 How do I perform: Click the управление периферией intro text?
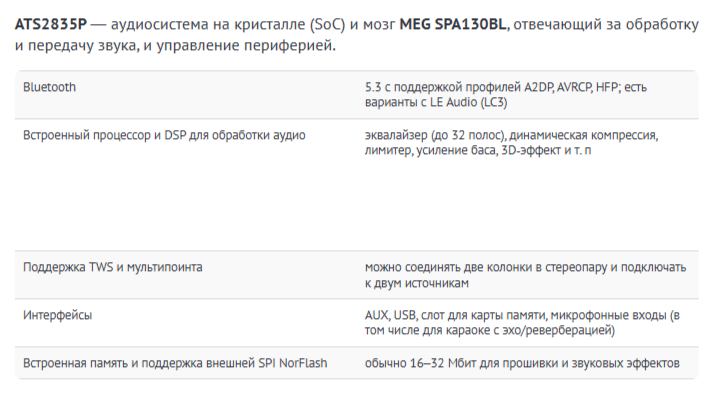(246, 45)
